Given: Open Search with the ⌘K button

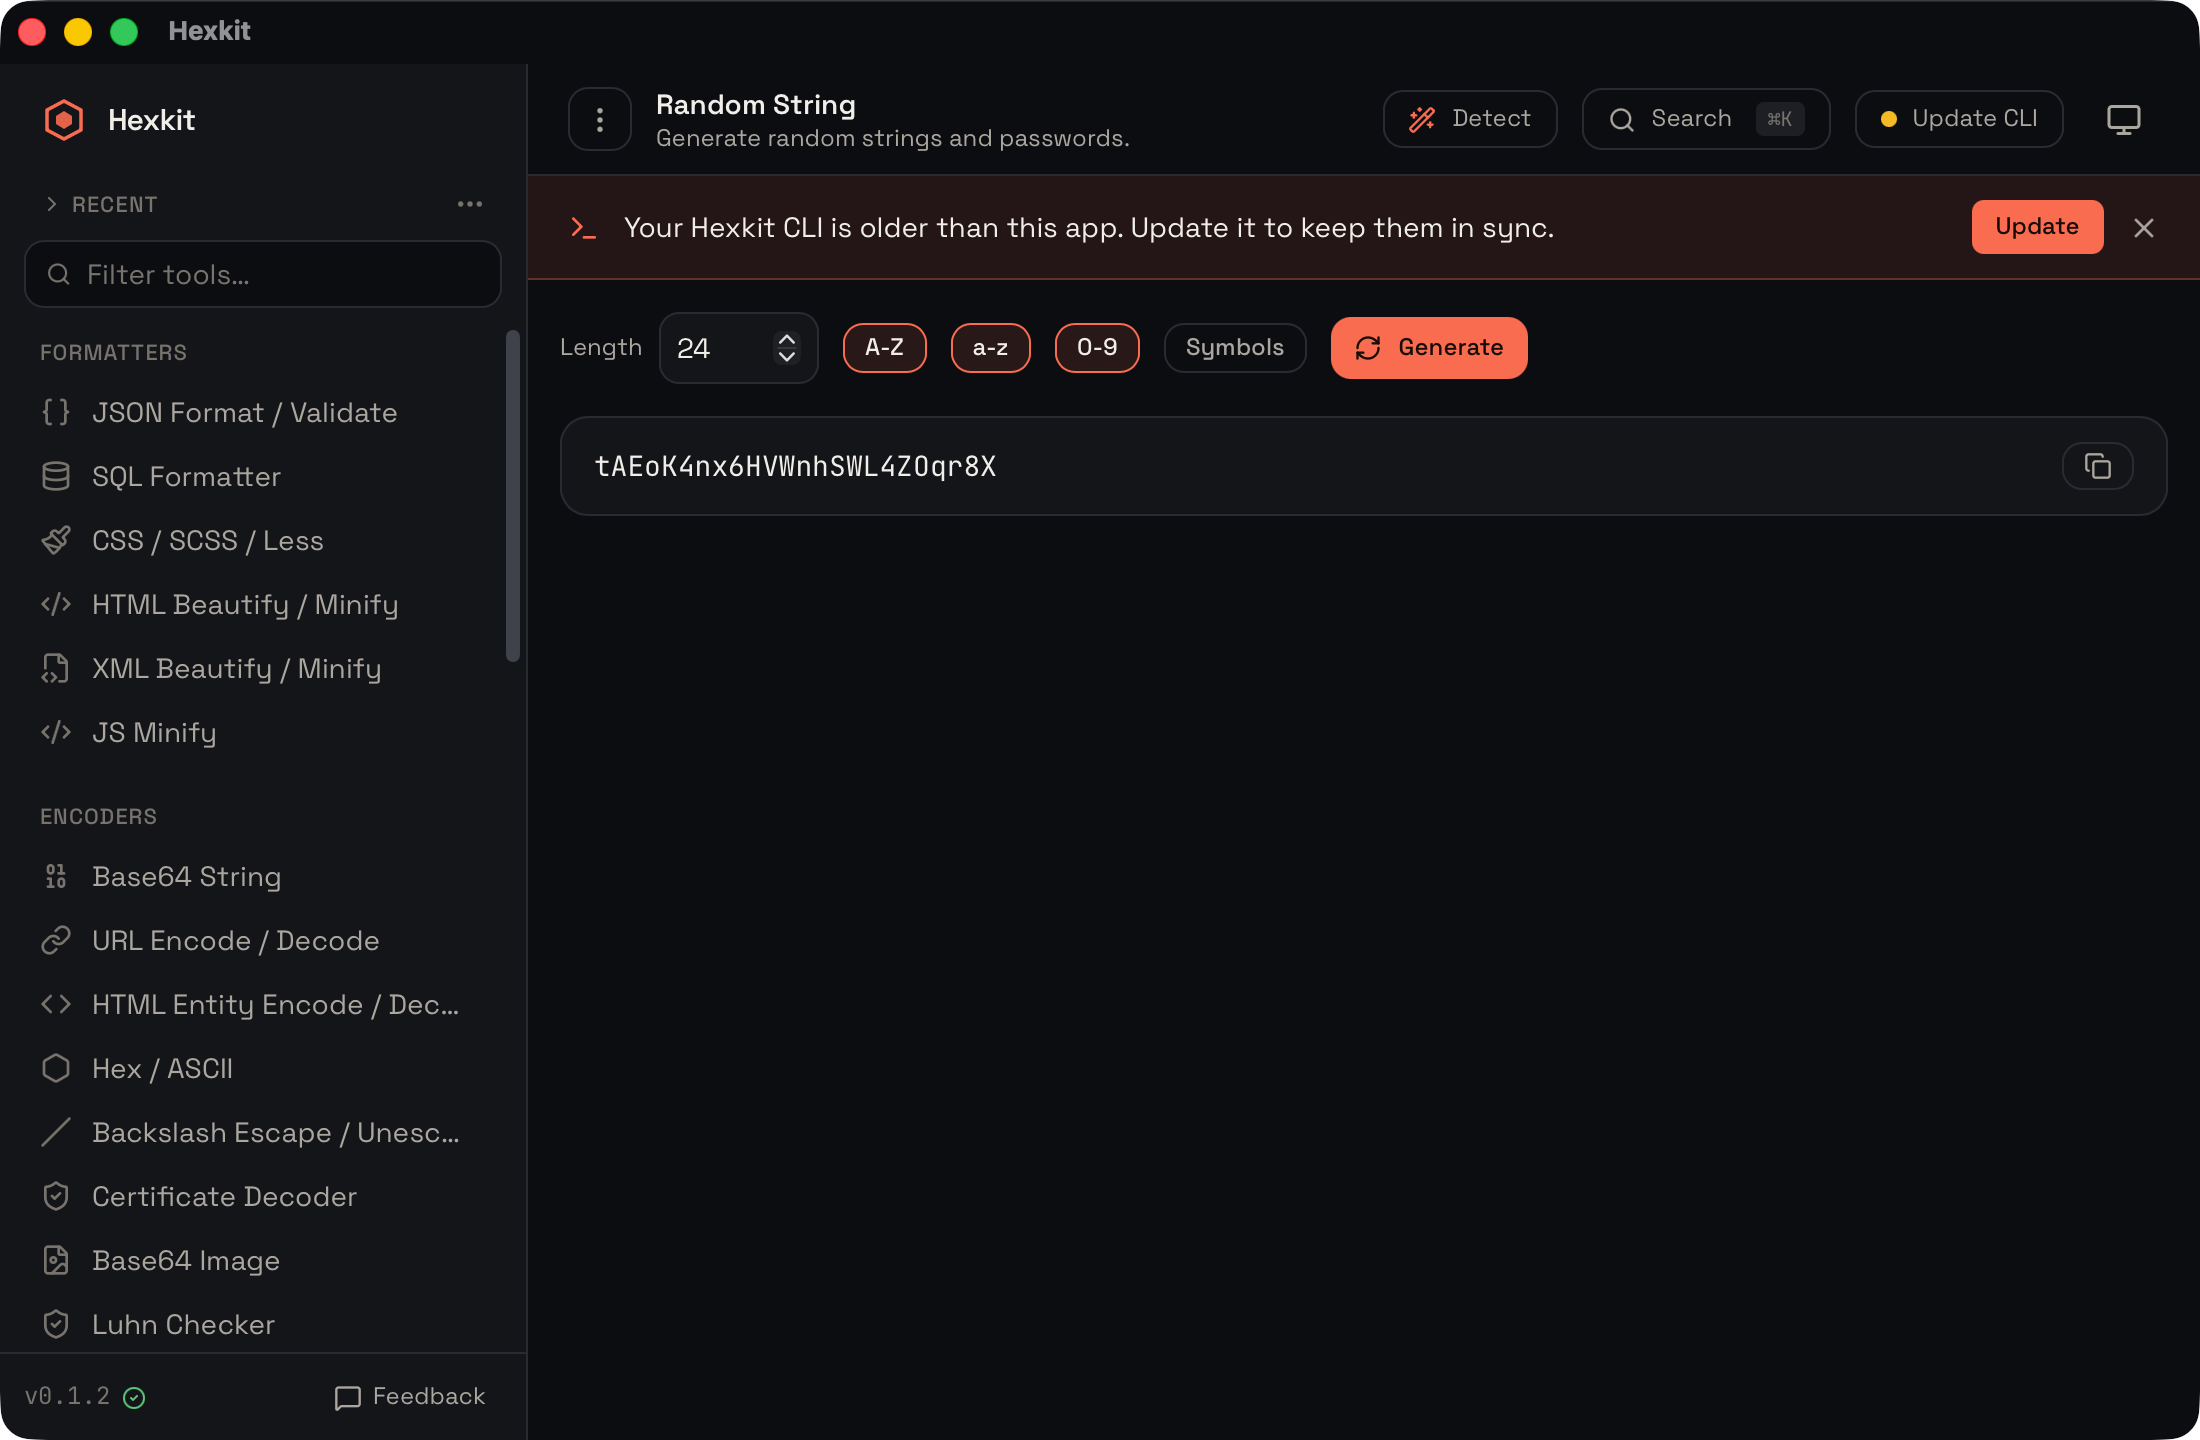Looking at the screenshot, I should 1706,119.
